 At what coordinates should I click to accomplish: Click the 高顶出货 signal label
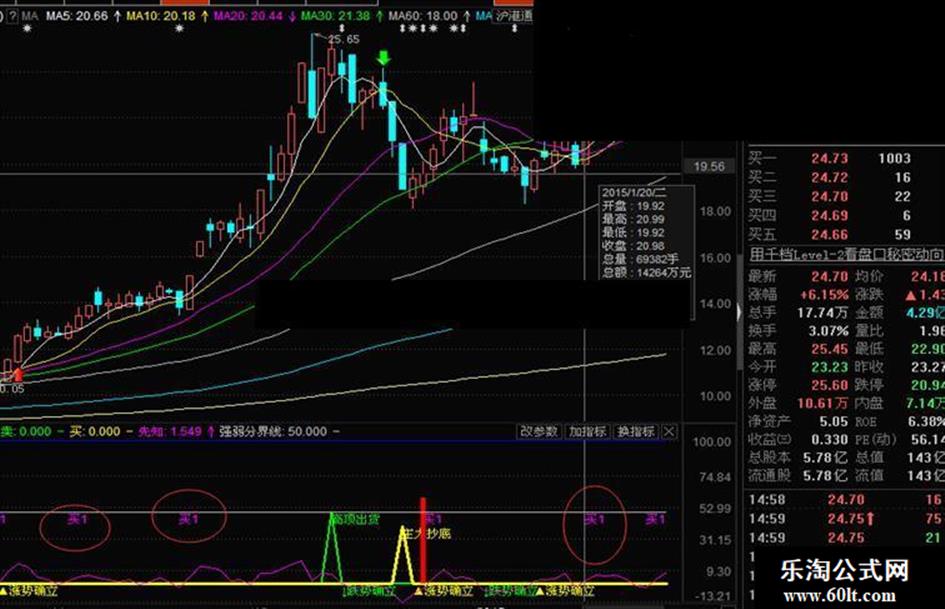[356, 519]
